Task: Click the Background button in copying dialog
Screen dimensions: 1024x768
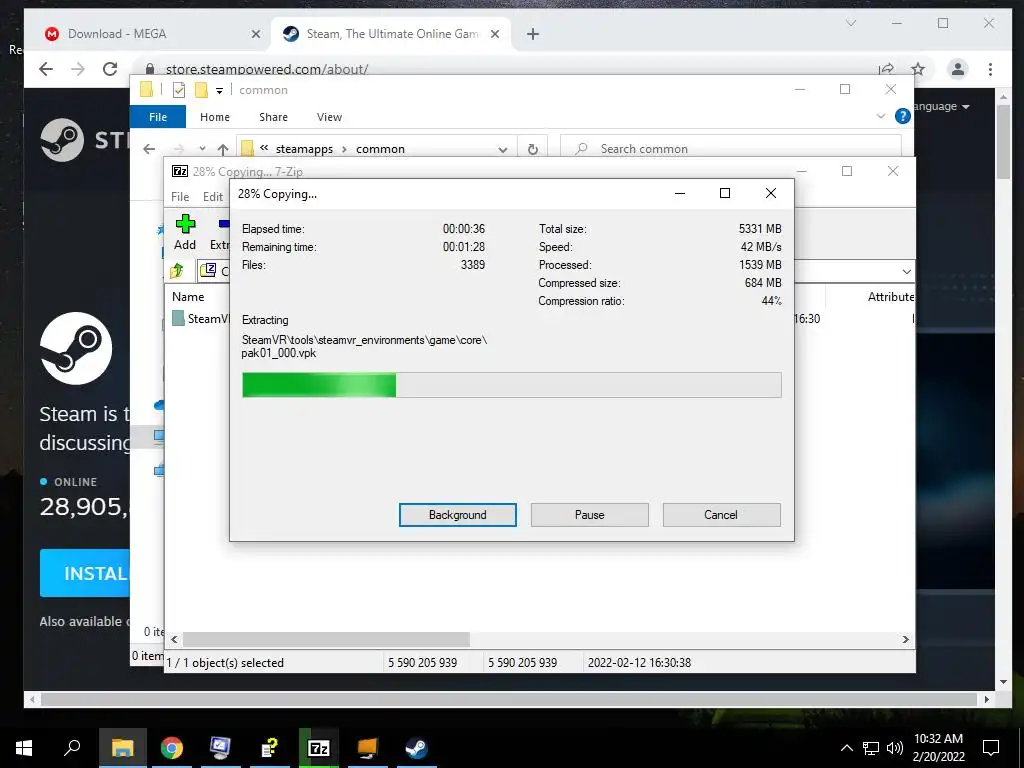Action: pos(457,515)
